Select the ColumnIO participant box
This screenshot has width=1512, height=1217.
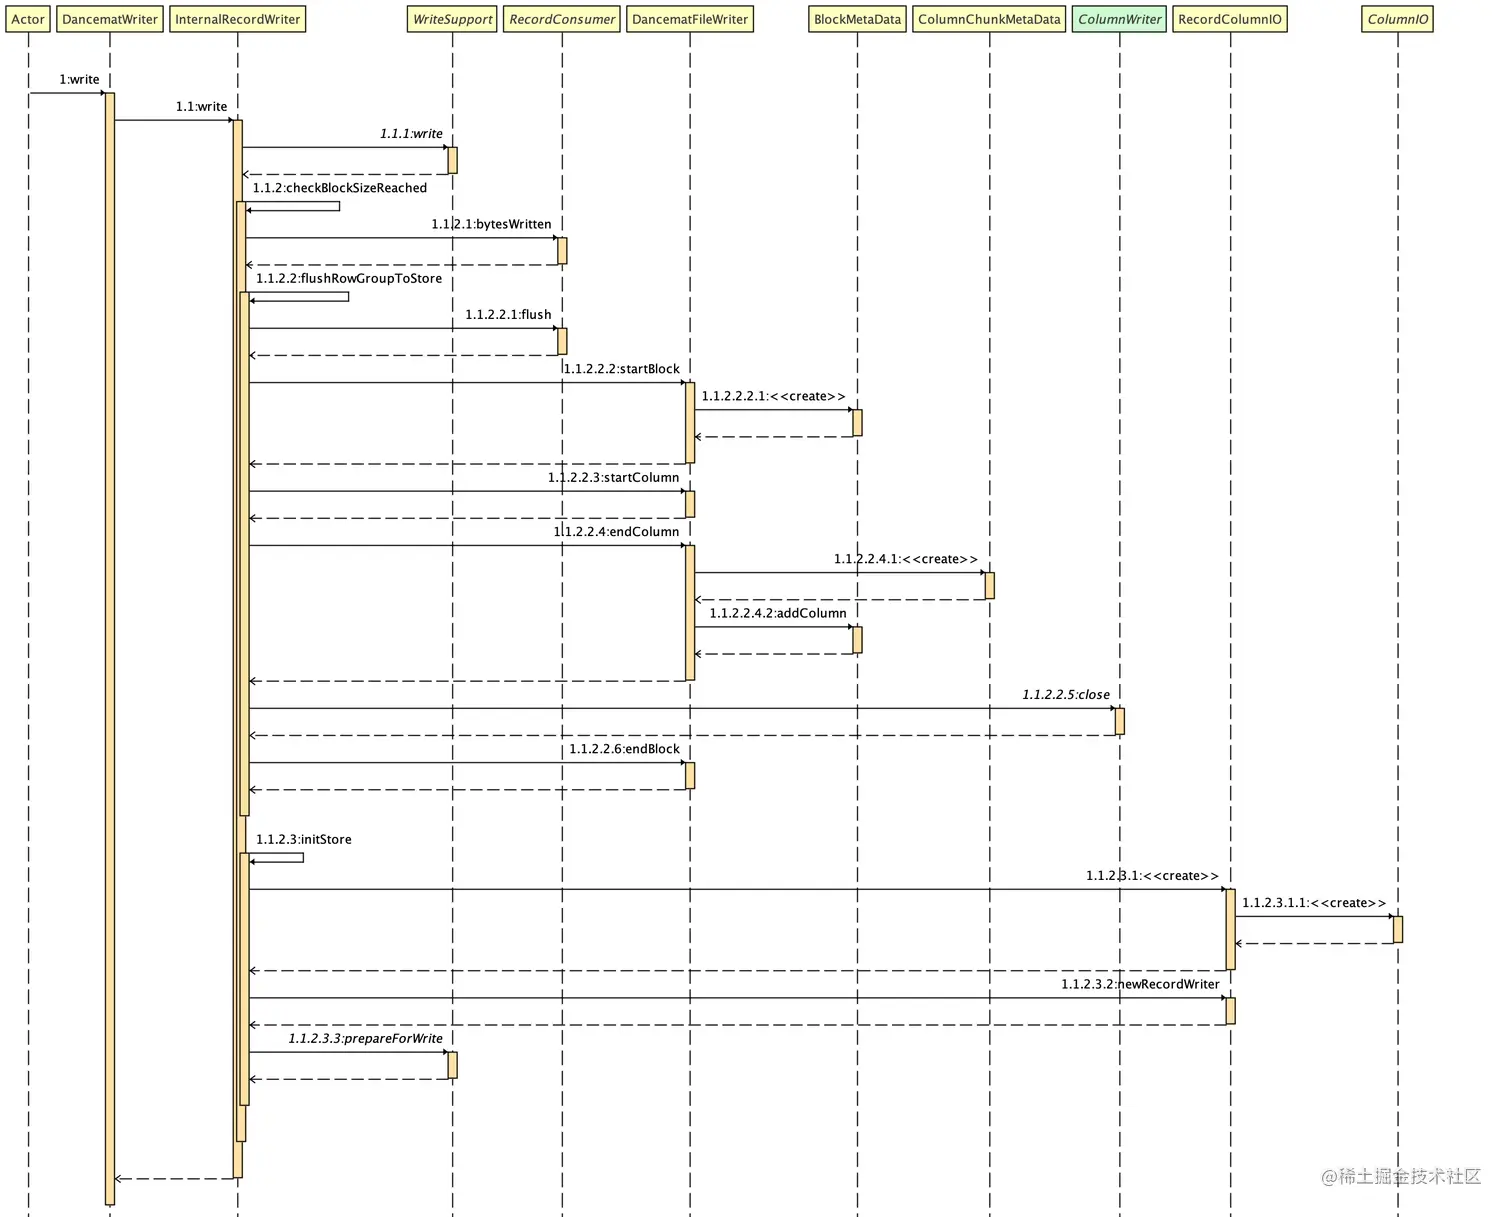(1398, 19)
